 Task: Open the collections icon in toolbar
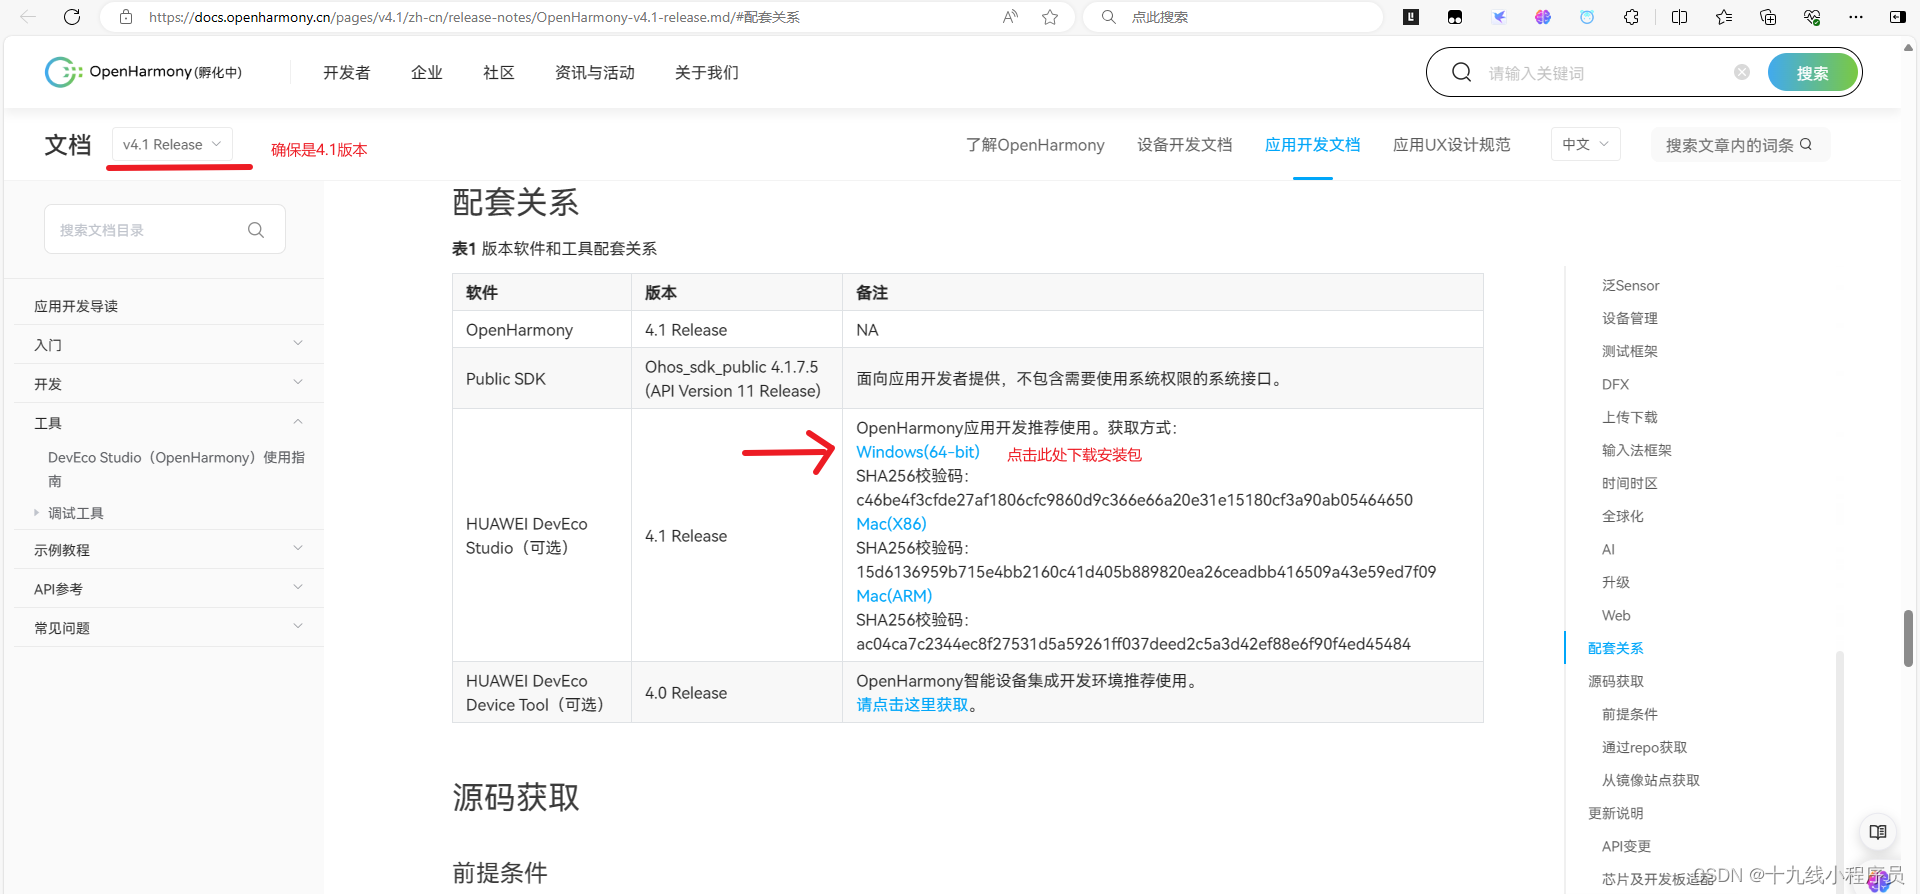(x=1768, y=17)
